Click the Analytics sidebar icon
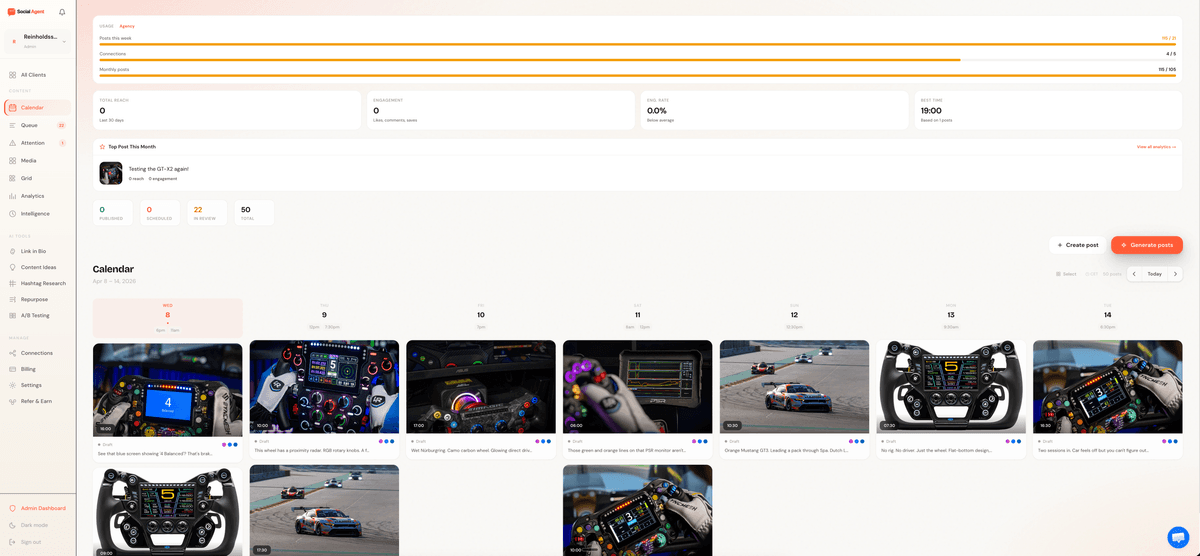The width and height of the screenshot is (1200, 556). (x=12, y=196)
